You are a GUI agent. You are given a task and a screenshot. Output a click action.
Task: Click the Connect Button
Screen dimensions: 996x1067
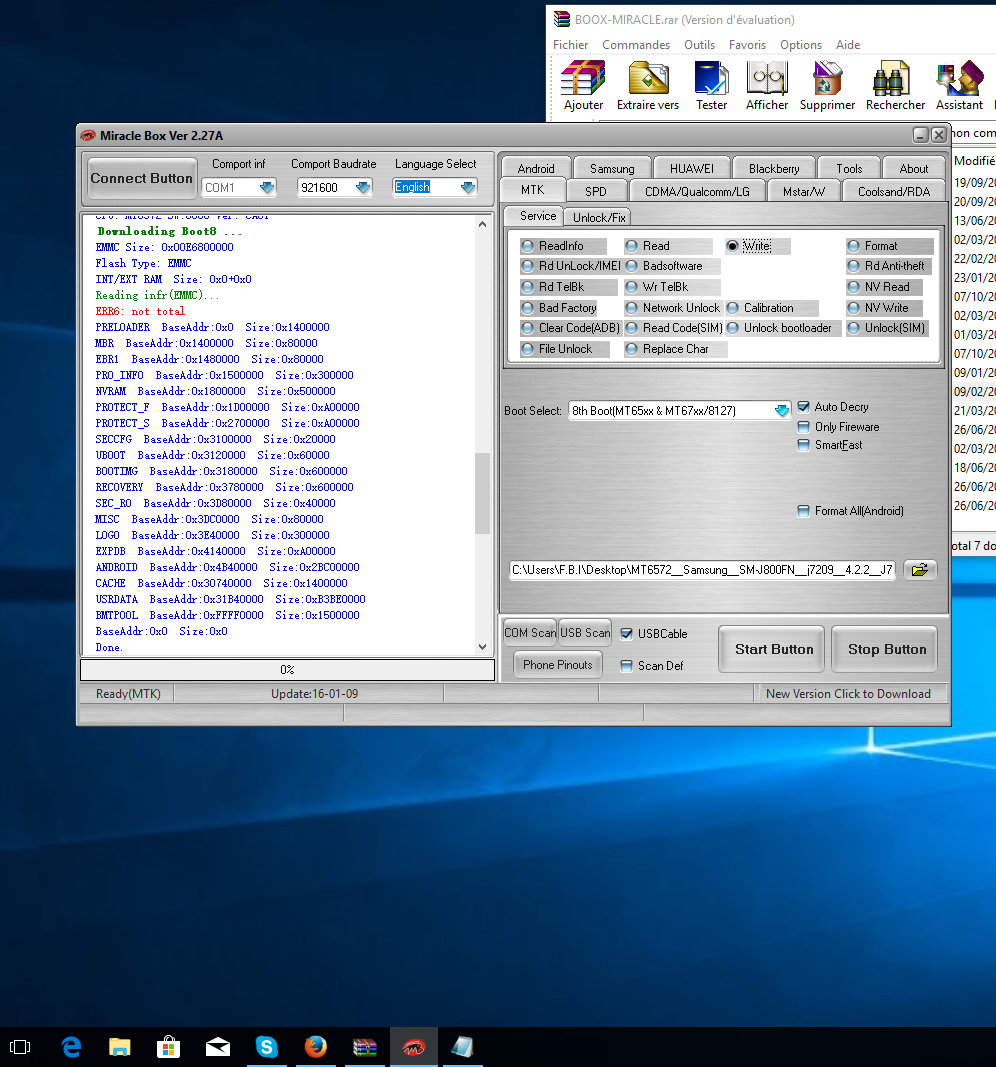point(142,178)
